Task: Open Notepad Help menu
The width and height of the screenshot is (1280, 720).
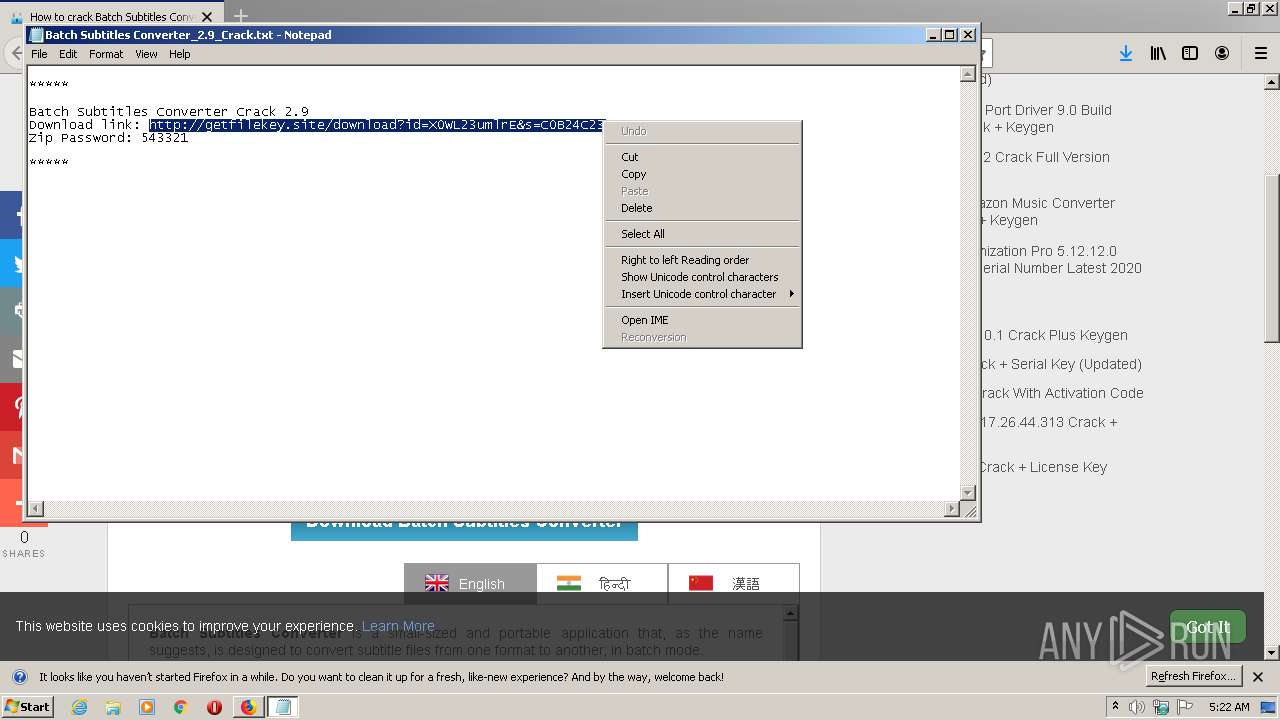Action: 179,54
